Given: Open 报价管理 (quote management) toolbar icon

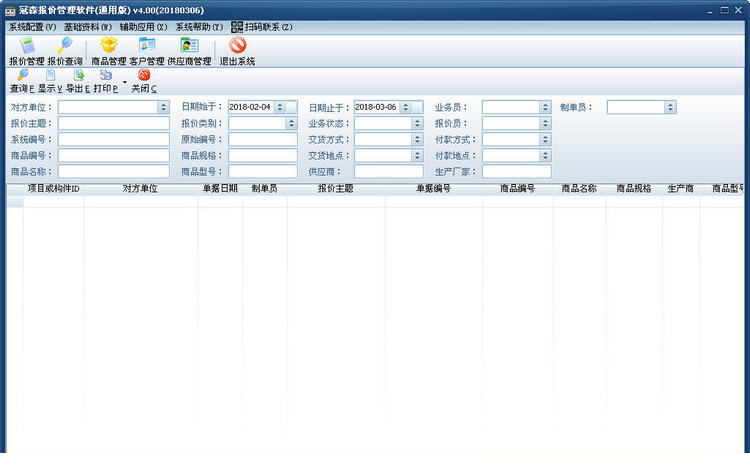Looking at the screenshot, I should tap(27, 51).
